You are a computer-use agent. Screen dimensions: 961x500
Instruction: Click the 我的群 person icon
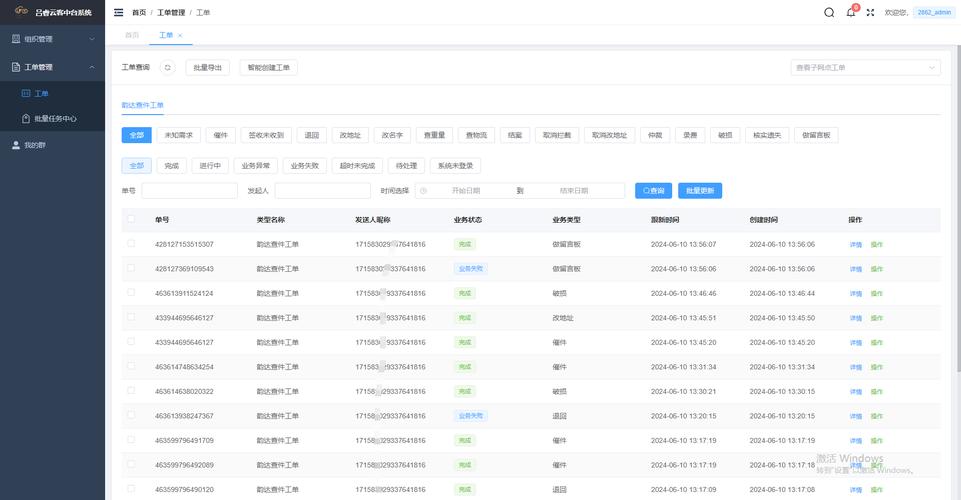[x=16, y=145]
